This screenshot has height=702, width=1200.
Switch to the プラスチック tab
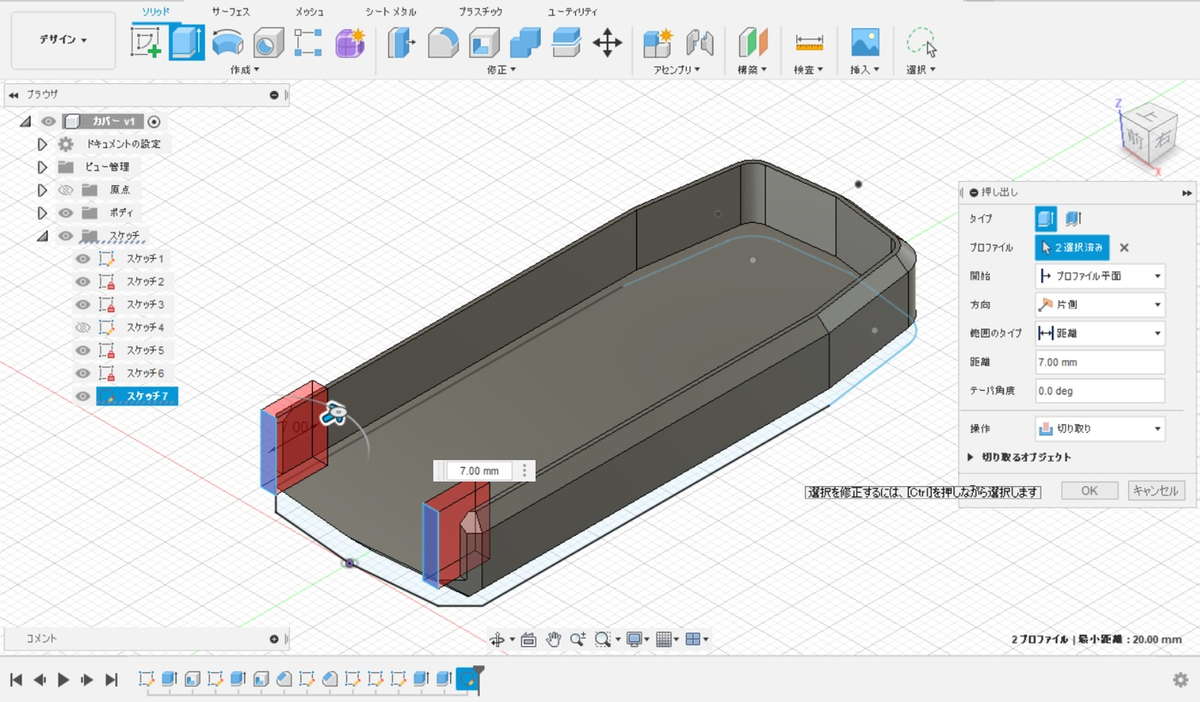(481, 11)
